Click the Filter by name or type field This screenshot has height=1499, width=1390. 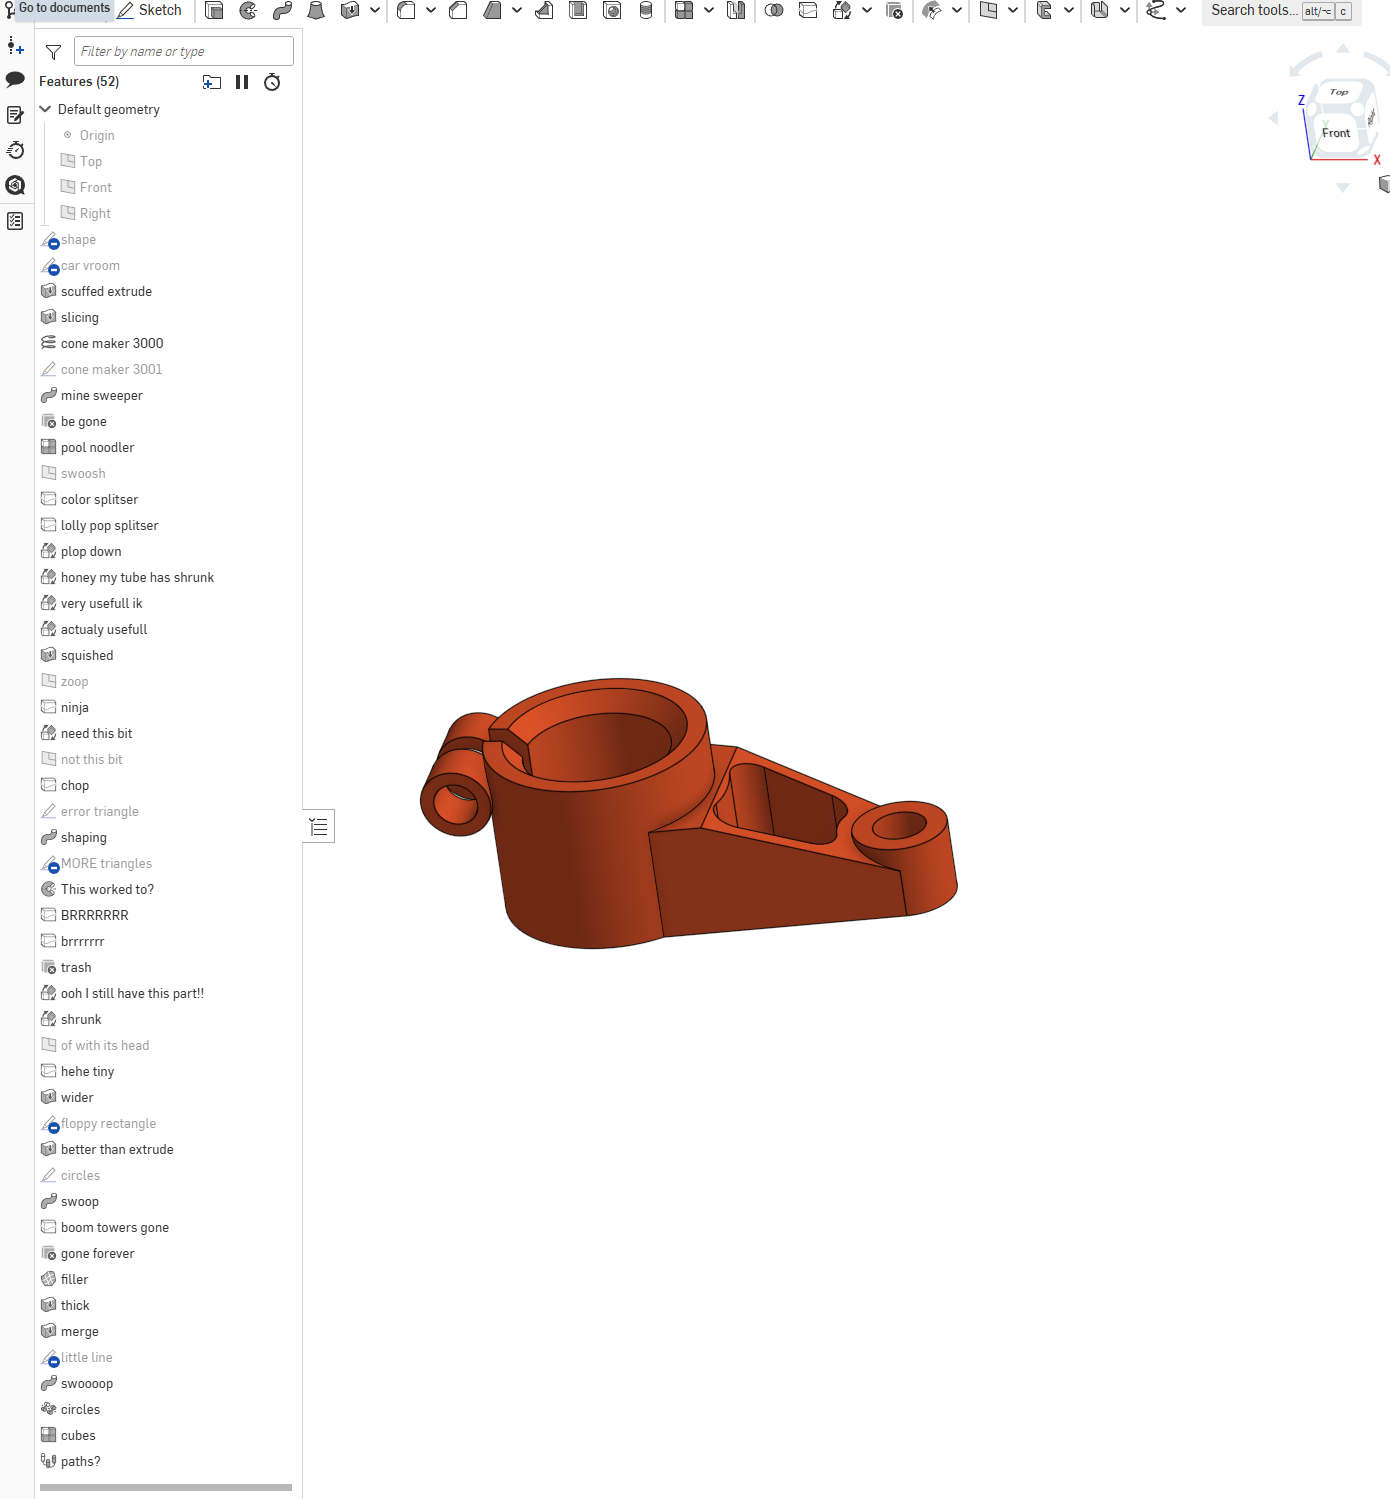(x=184, y=51)
